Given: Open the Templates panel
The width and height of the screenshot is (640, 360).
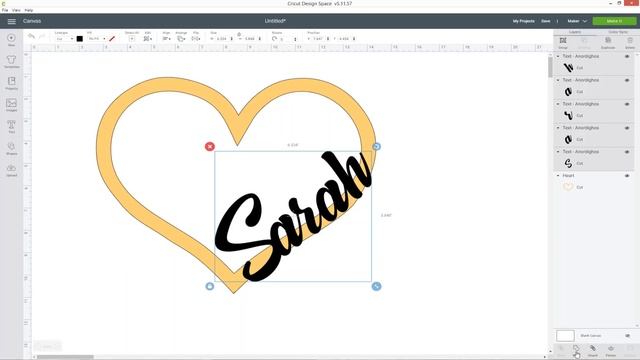Looking at the screenshot, I should pos(11,62).
